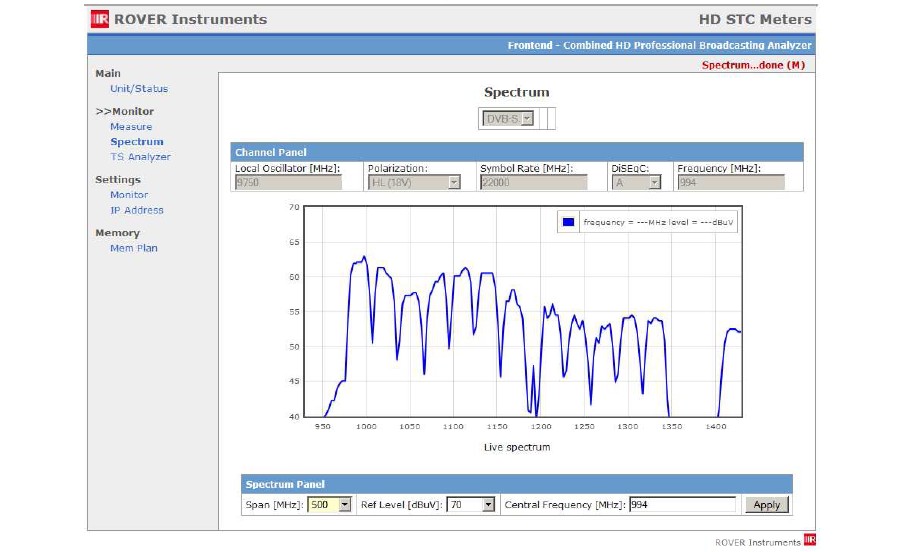Viewport: 904px width, 552px height.
Task: Click the 'Frontend - Combined HD Professional' banner text
Action: pos(659,45)
